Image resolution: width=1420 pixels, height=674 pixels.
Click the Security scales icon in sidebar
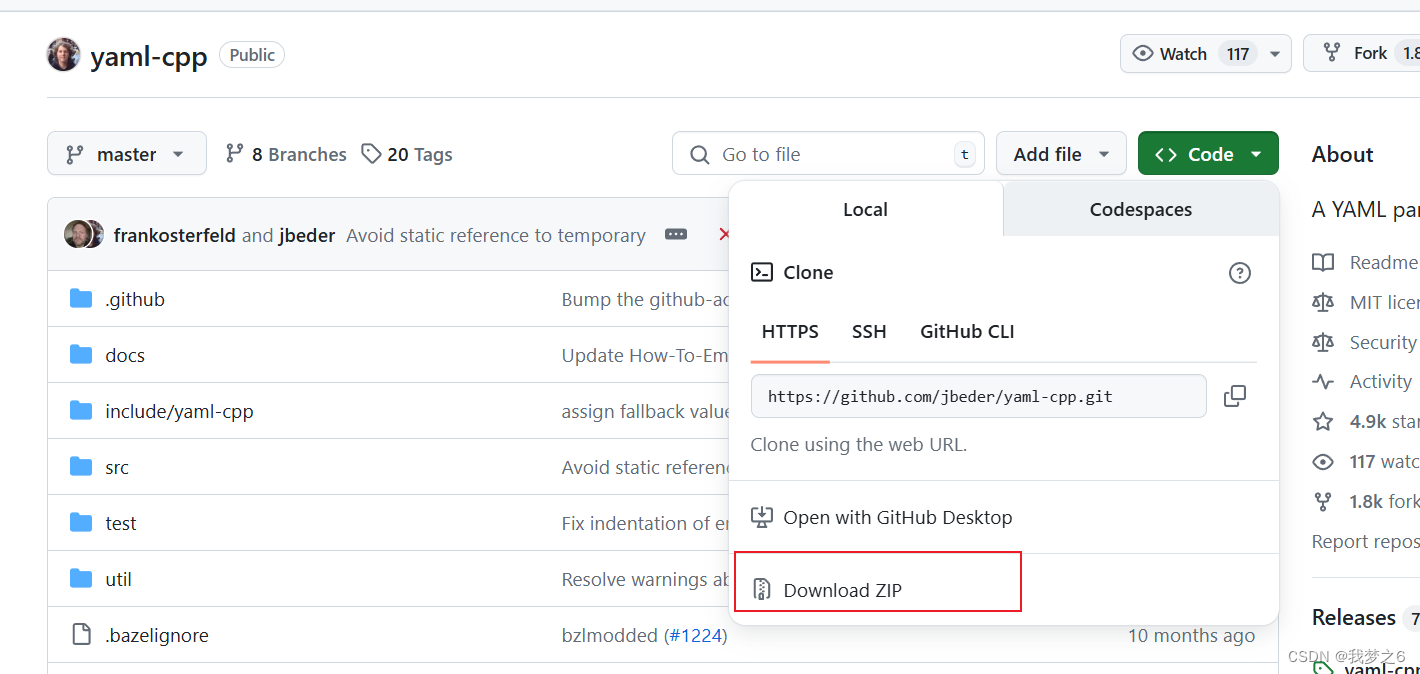(1322, 341)
